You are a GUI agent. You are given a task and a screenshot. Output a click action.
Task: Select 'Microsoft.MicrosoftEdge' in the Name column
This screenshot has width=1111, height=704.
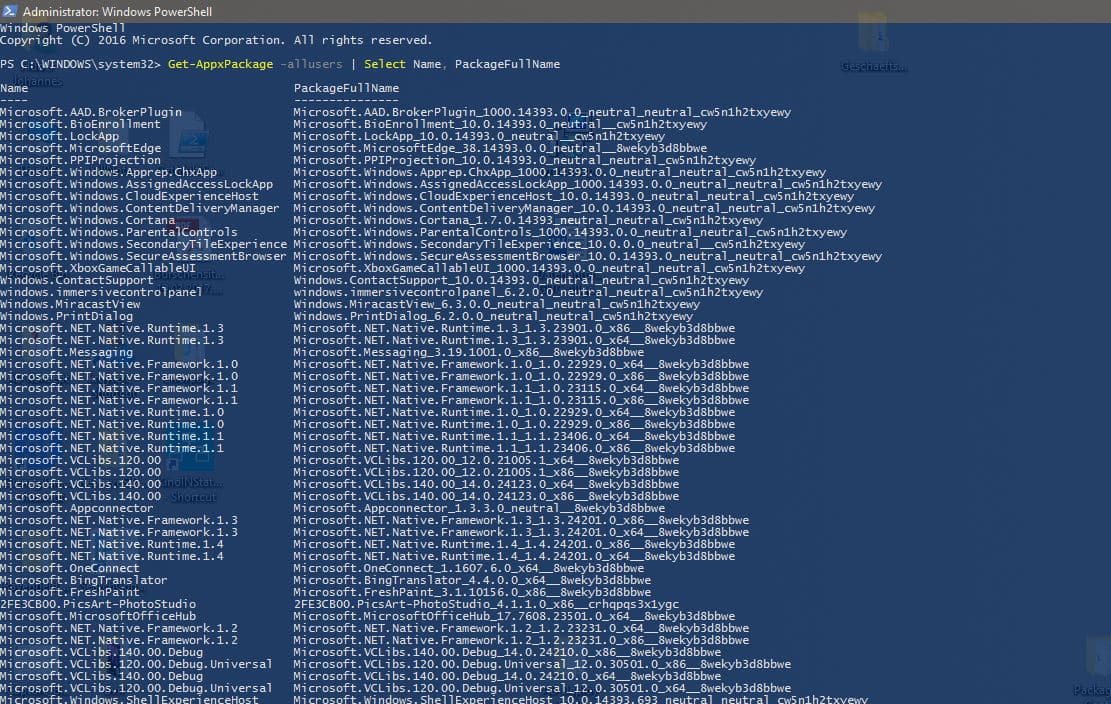point(80,148)
